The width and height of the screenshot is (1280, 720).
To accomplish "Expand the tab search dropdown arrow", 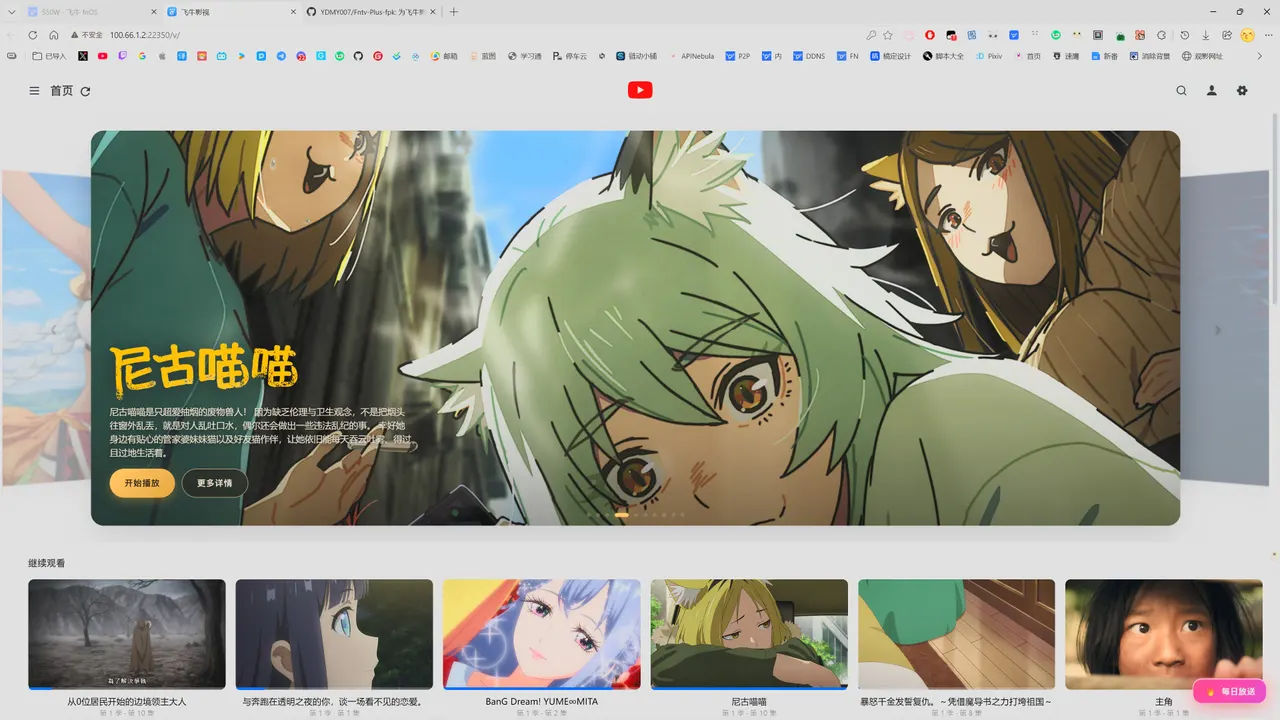I will [x=11, y=12].
